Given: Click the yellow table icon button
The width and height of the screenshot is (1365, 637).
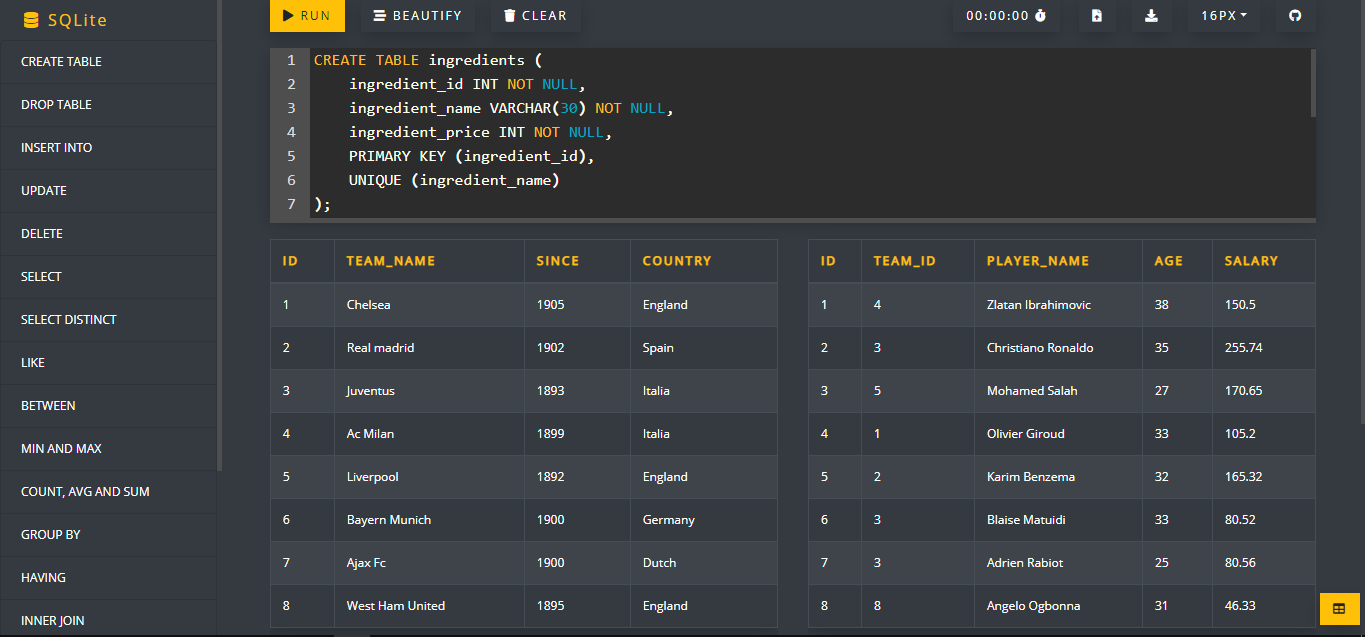Looking at the screenshot, I should 1339,608.
